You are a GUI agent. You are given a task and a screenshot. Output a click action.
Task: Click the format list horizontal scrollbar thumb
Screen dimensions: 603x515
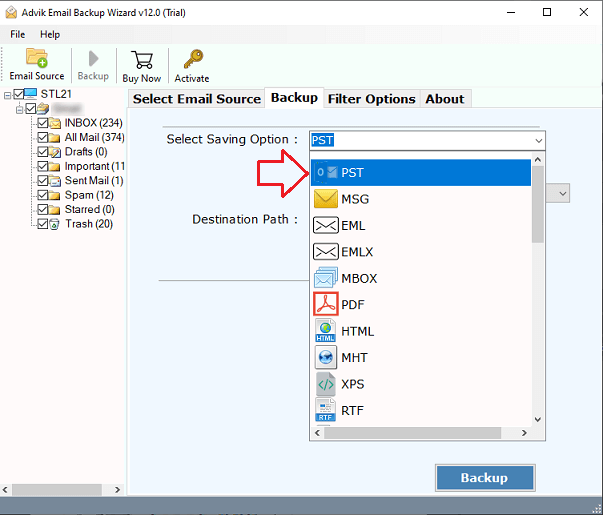click(x=412, y=433)
